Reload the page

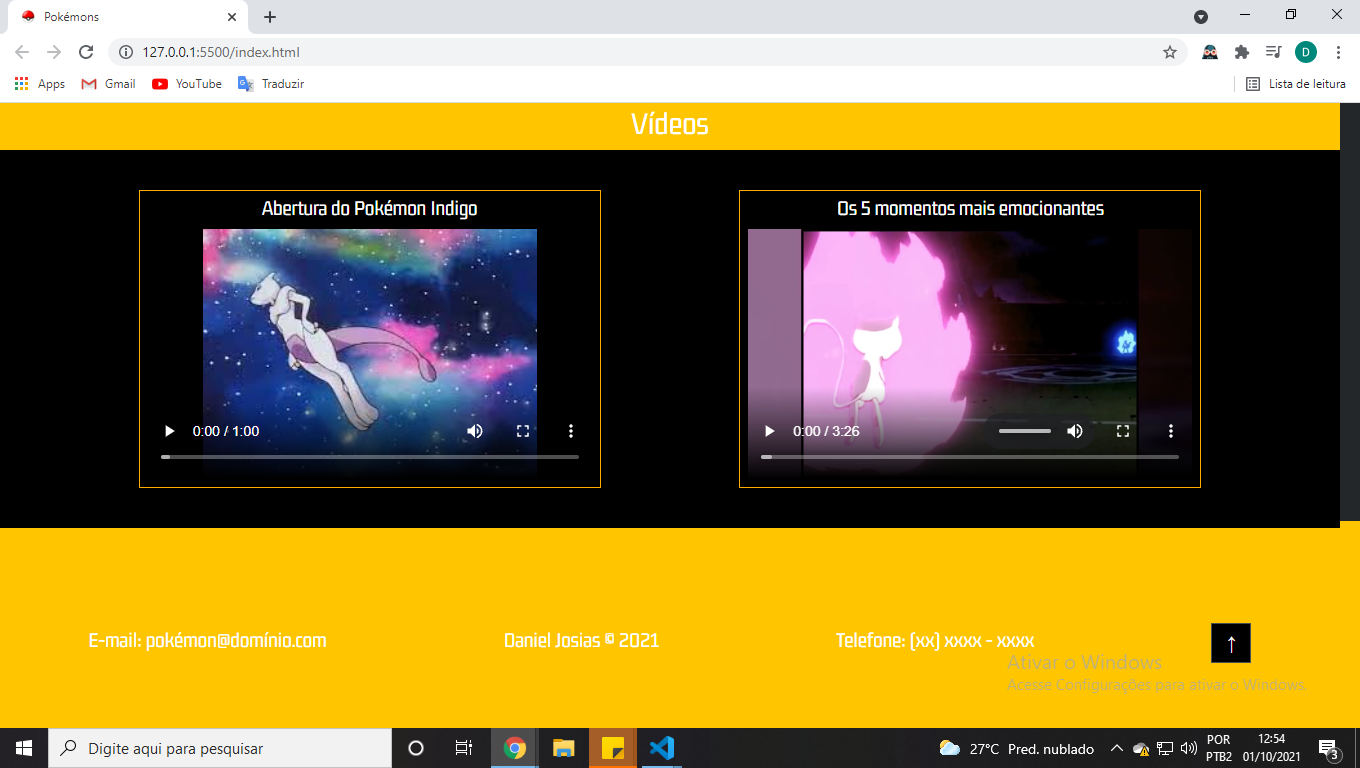click(x=86, y=52)
